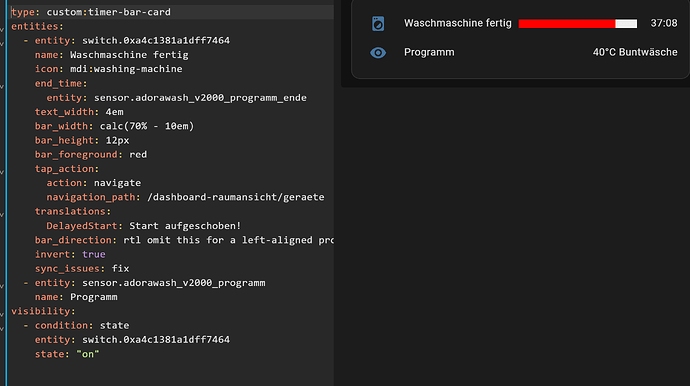Click the red timer progress bar
The height and width of the screenshot is (386, 690).
pos(578,23)
